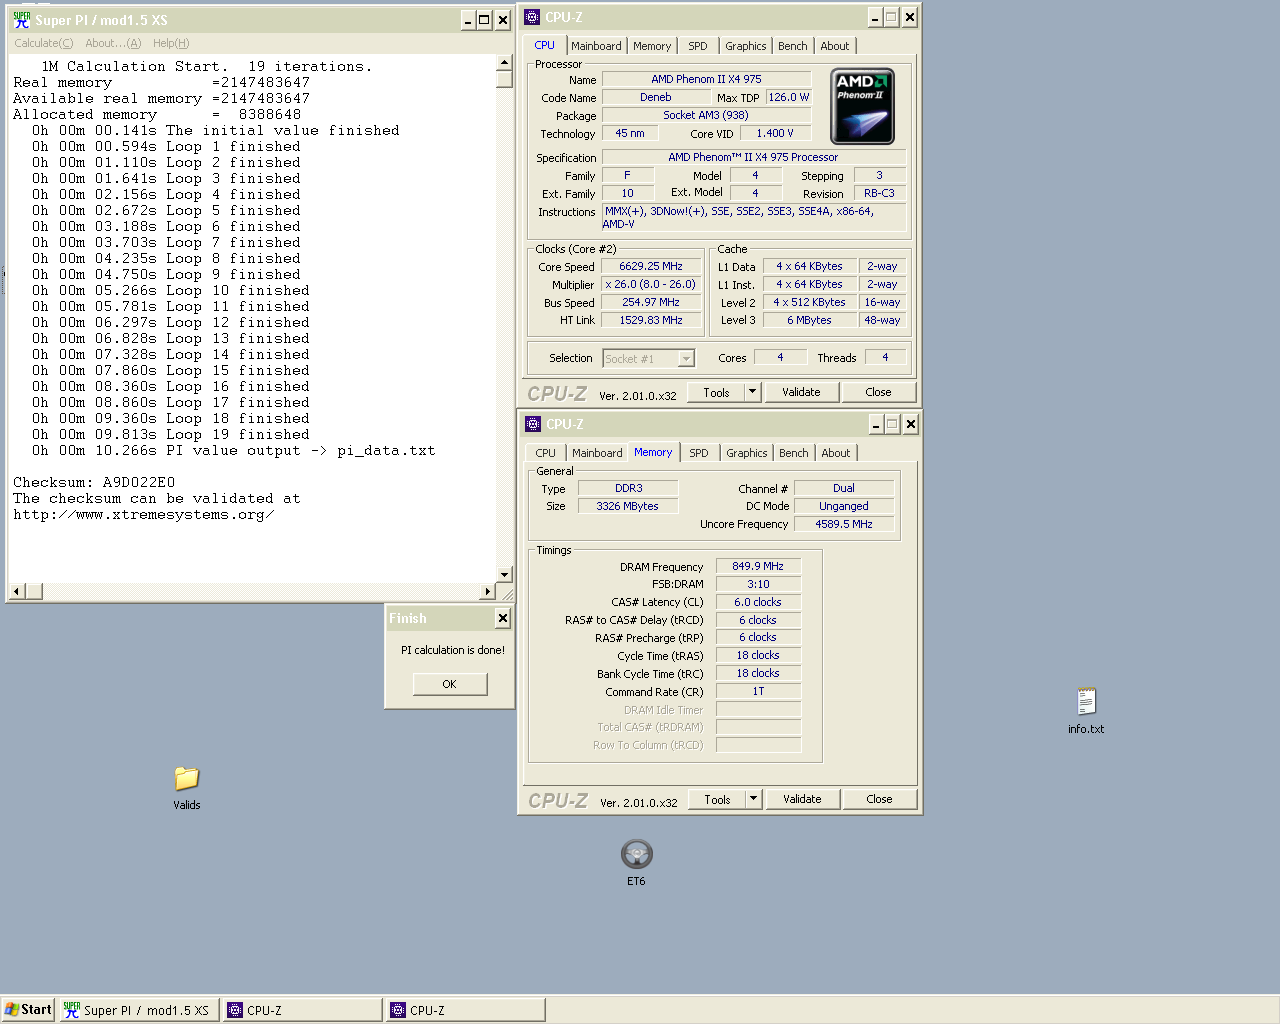Screen dimensions: 1280x1024
Task: Click the FSB:DRAM 3:10 ratio value
Action: click(x=758, y=584)
